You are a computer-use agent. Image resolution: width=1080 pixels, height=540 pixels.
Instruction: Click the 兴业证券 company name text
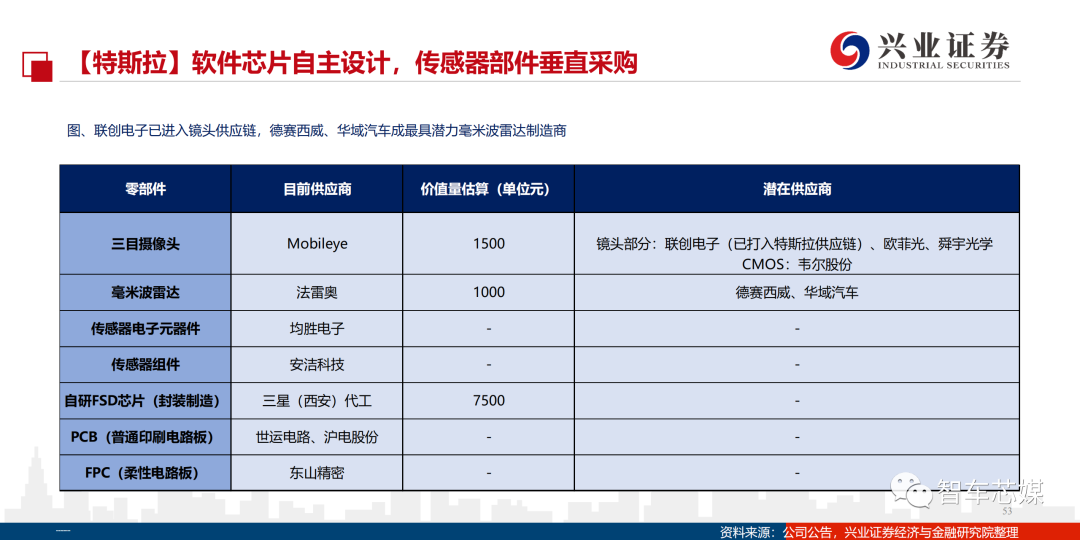pyautogui.click(x=944, y=44)
